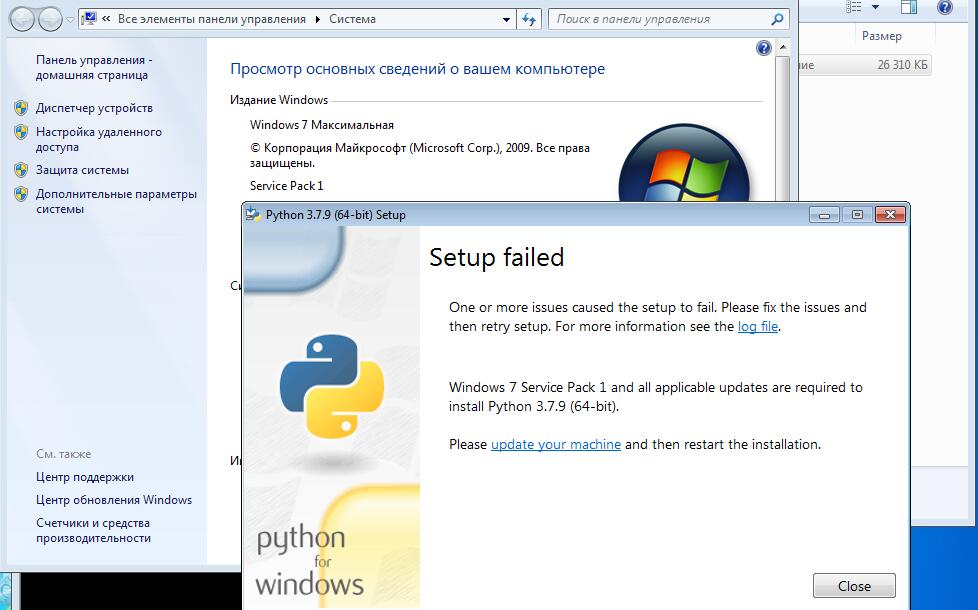Open 'Диспетчер устройств' link
Screen dimensions: 978x610
click(94, 108)
